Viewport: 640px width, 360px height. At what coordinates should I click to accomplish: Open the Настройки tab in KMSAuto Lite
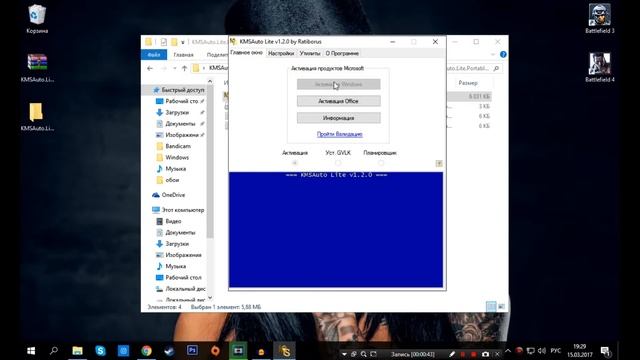pyautogui.click(x=281, y=53)
